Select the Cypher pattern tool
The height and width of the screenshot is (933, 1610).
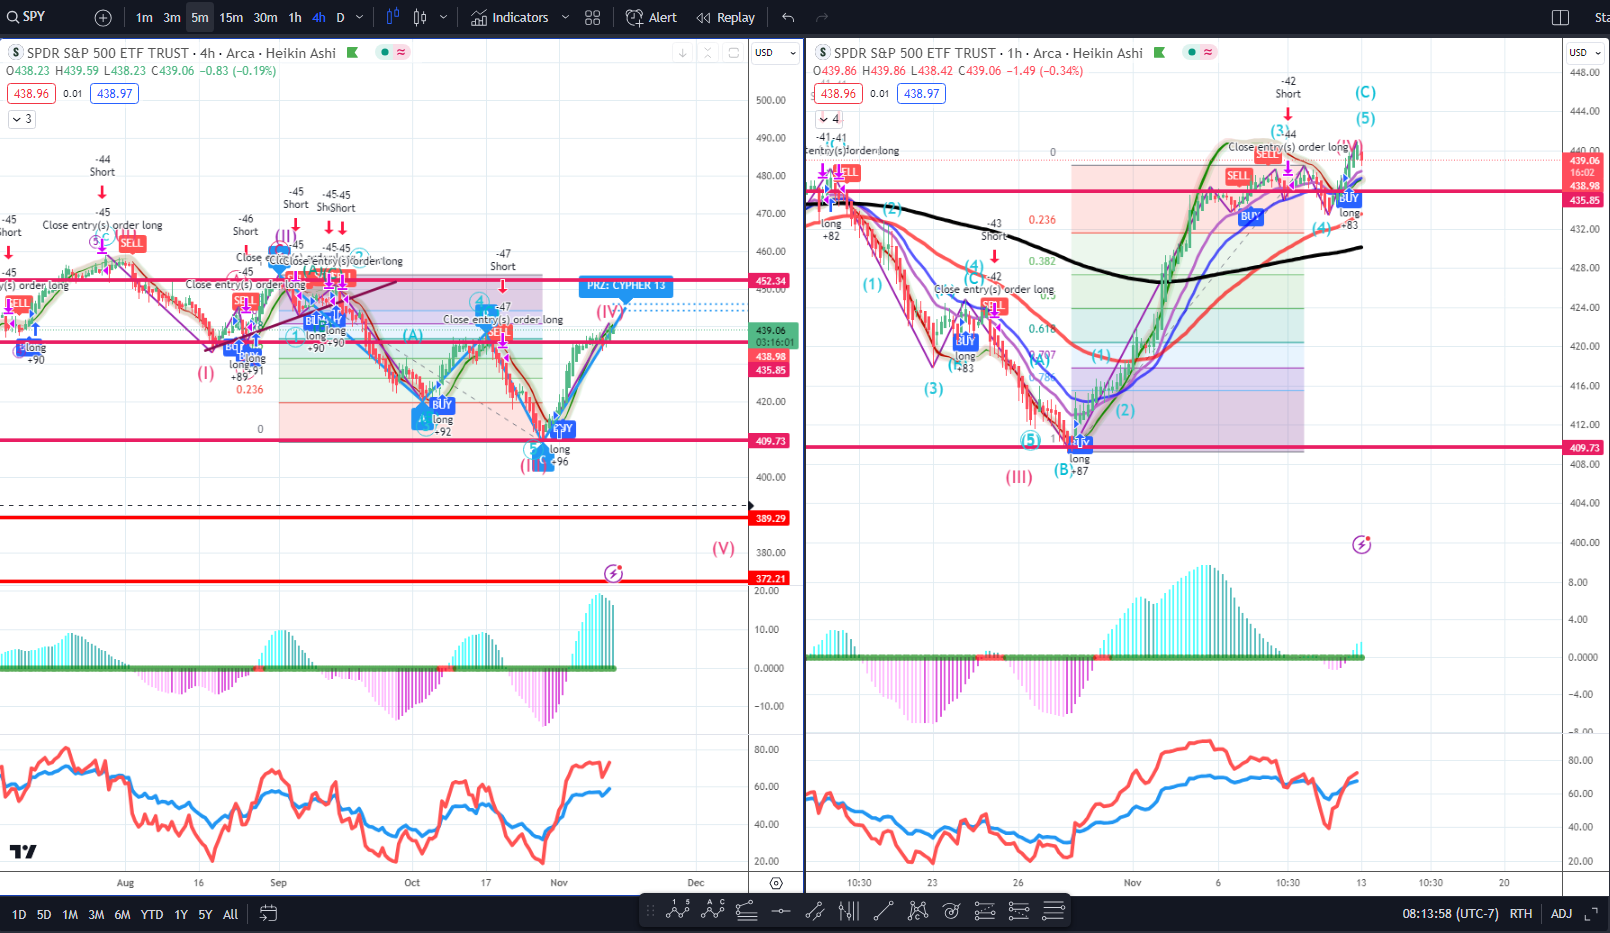[917, 910]
